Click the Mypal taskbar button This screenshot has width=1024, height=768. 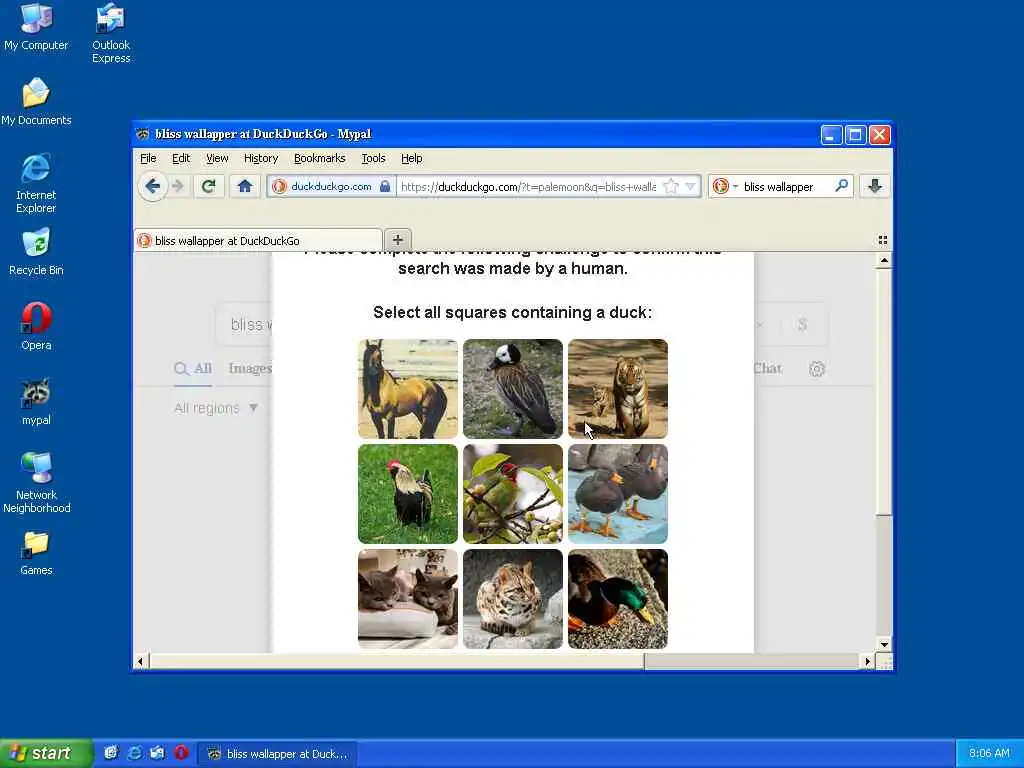[x=278, y=754]
